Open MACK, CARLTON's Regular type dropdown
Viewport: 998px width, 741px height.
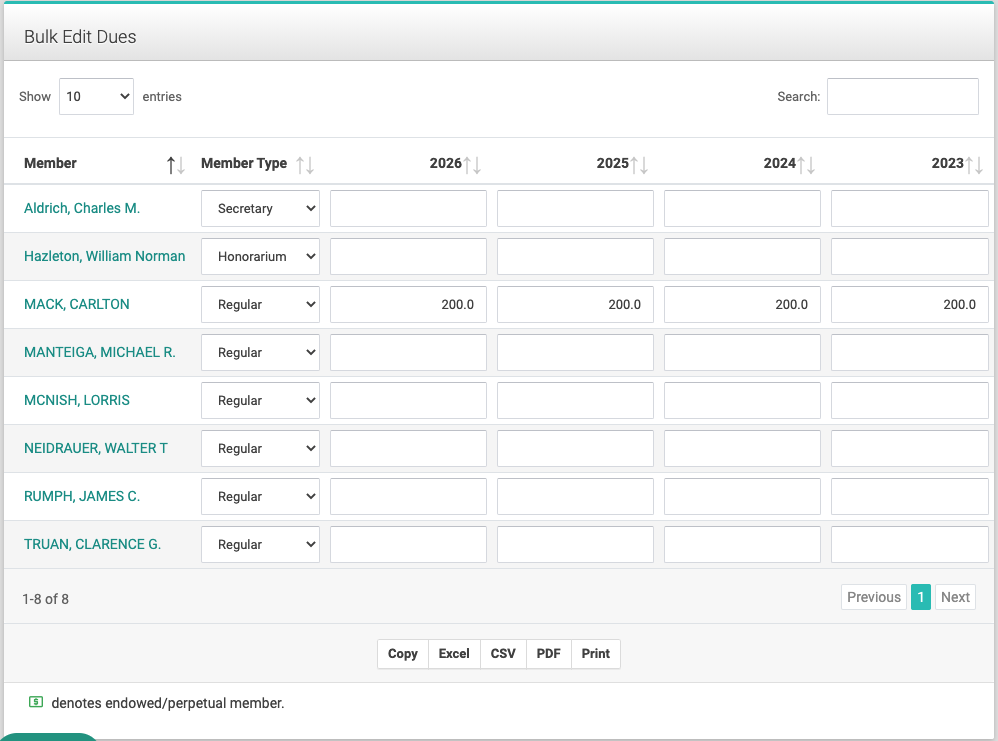pyautogui.click(x=260, y=304)
